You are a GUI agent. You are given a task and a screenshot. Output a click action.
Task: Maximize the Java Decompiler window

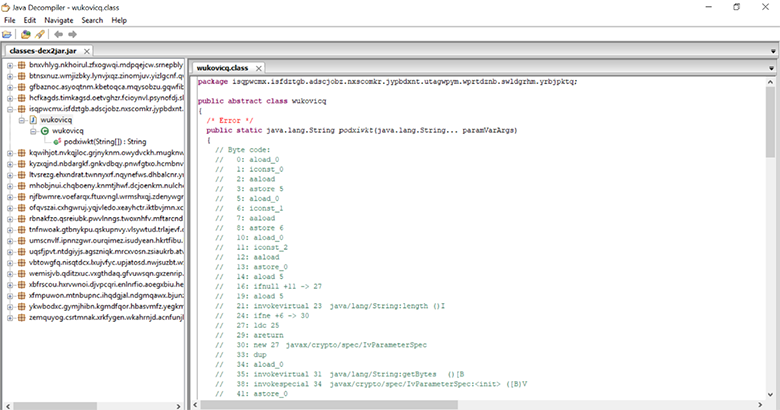point(737,7)
